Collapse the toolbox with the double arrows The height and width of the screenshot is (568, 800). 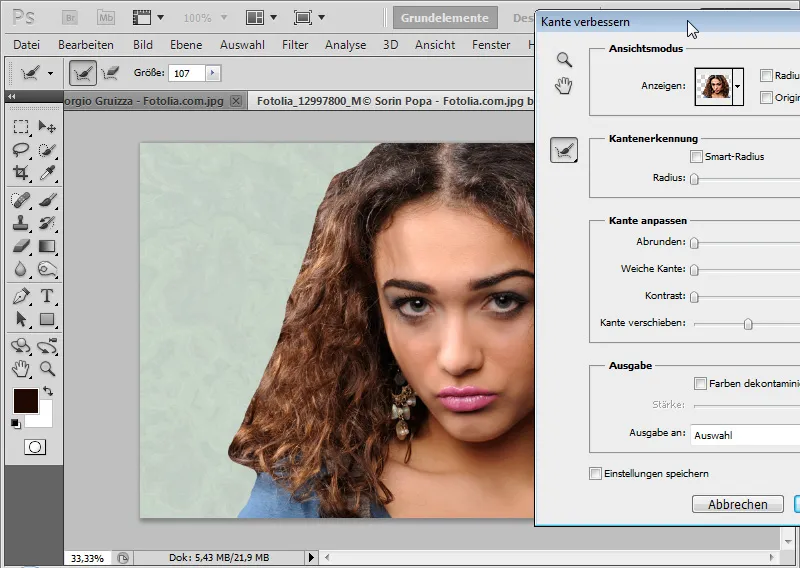click(x=12, y=96)
